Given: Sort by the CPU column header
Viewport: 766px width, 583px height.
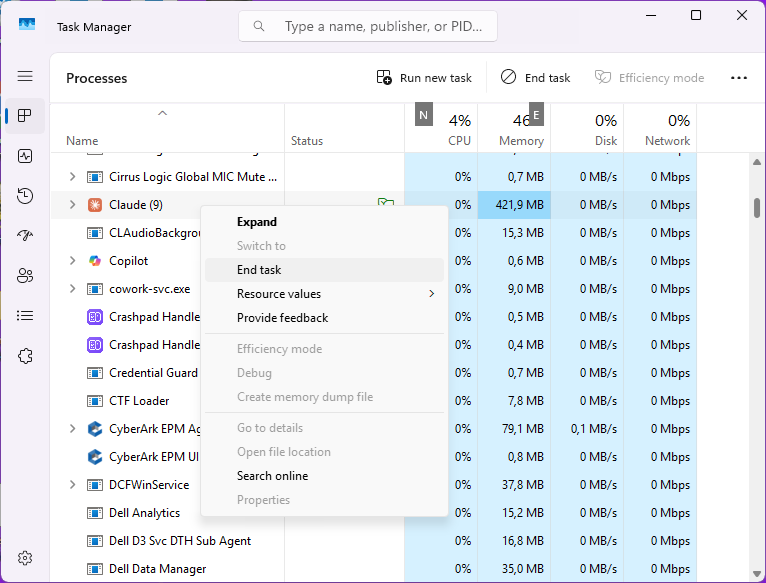Looking at the screenshot, I should pyautogui.click(x=441, y=128).
